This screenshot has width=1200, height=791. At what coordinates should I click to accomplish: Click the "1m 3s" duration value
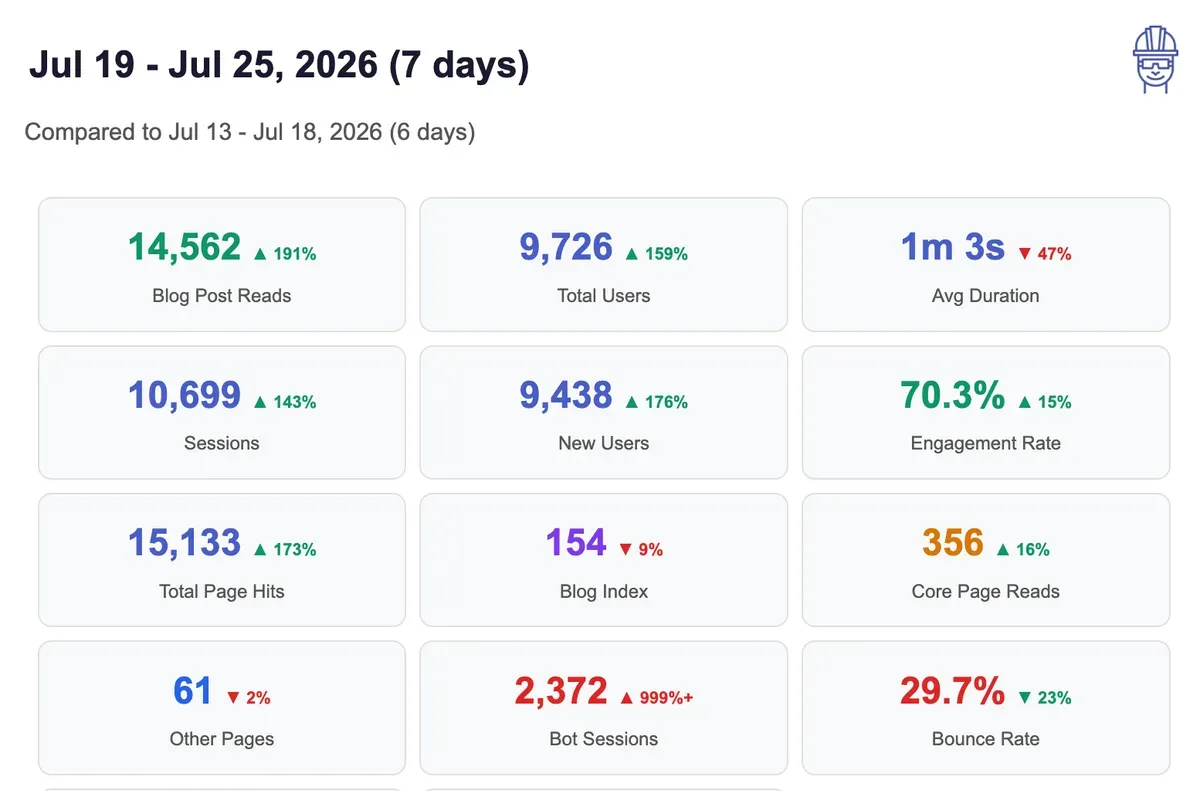[953, 247]
